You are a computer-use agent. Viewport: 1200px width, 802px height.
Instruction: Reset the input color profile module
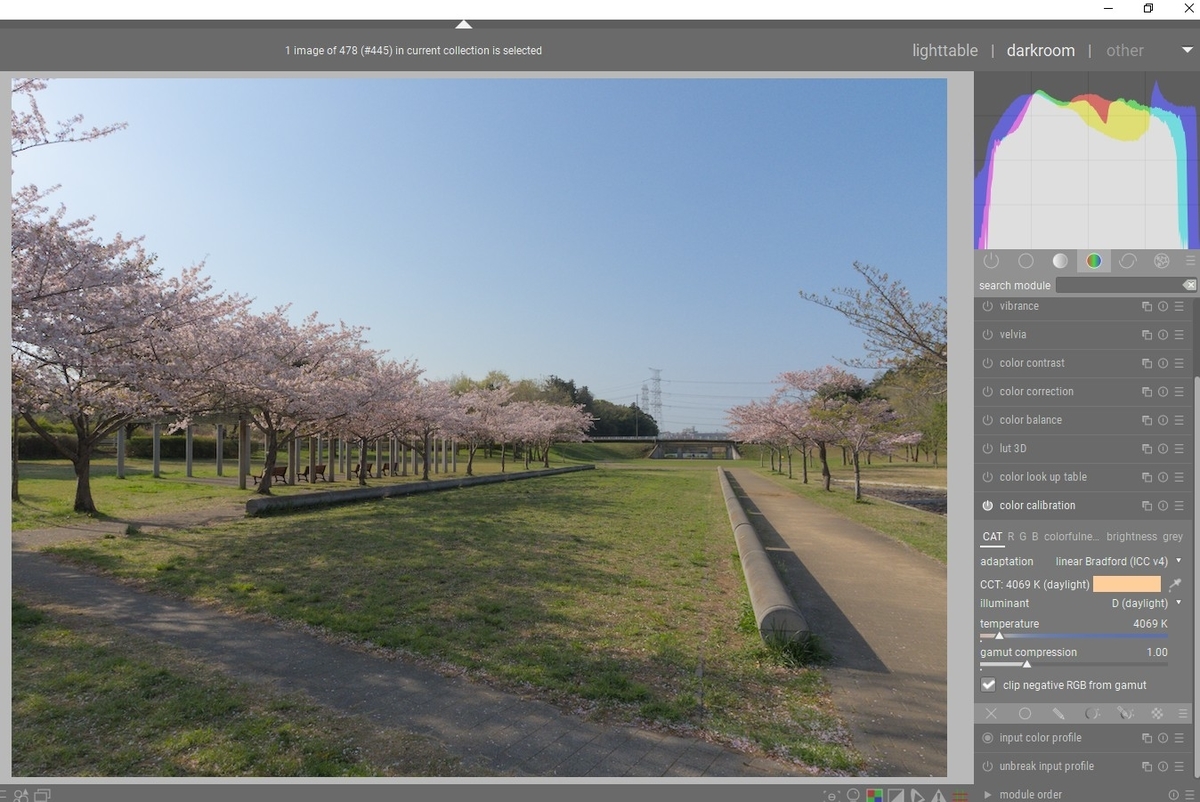(1163, 738)
